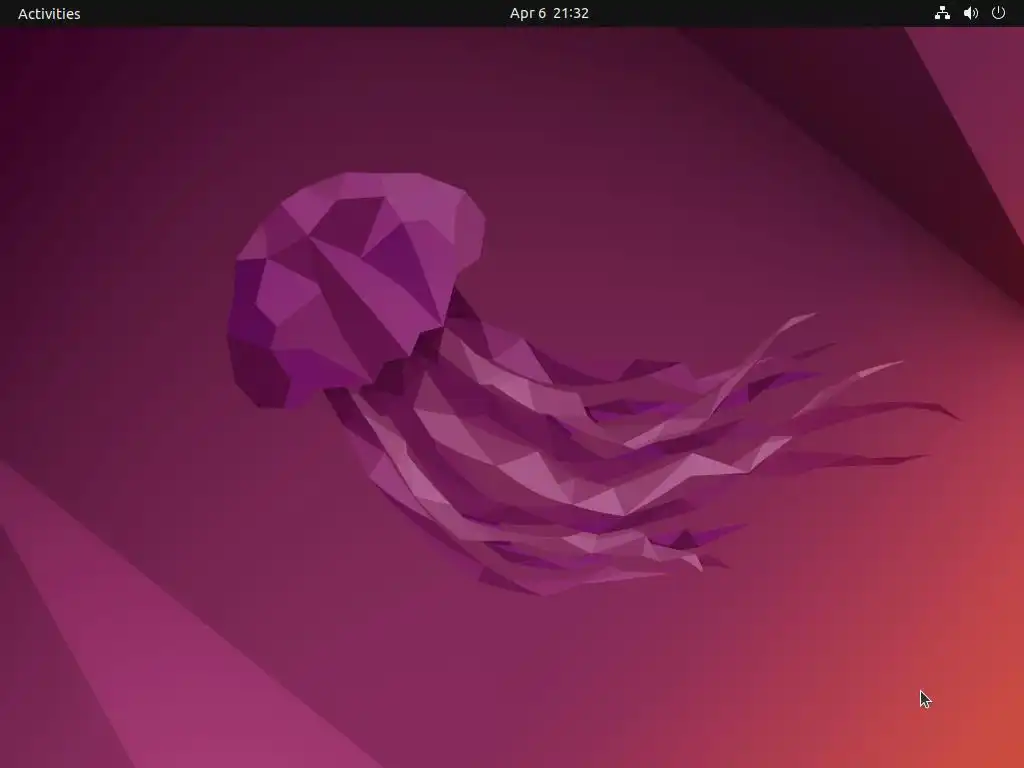Click the volume speaker icon
The width and height of the screenshot is (1024, 768).
(x=970, y=13)
